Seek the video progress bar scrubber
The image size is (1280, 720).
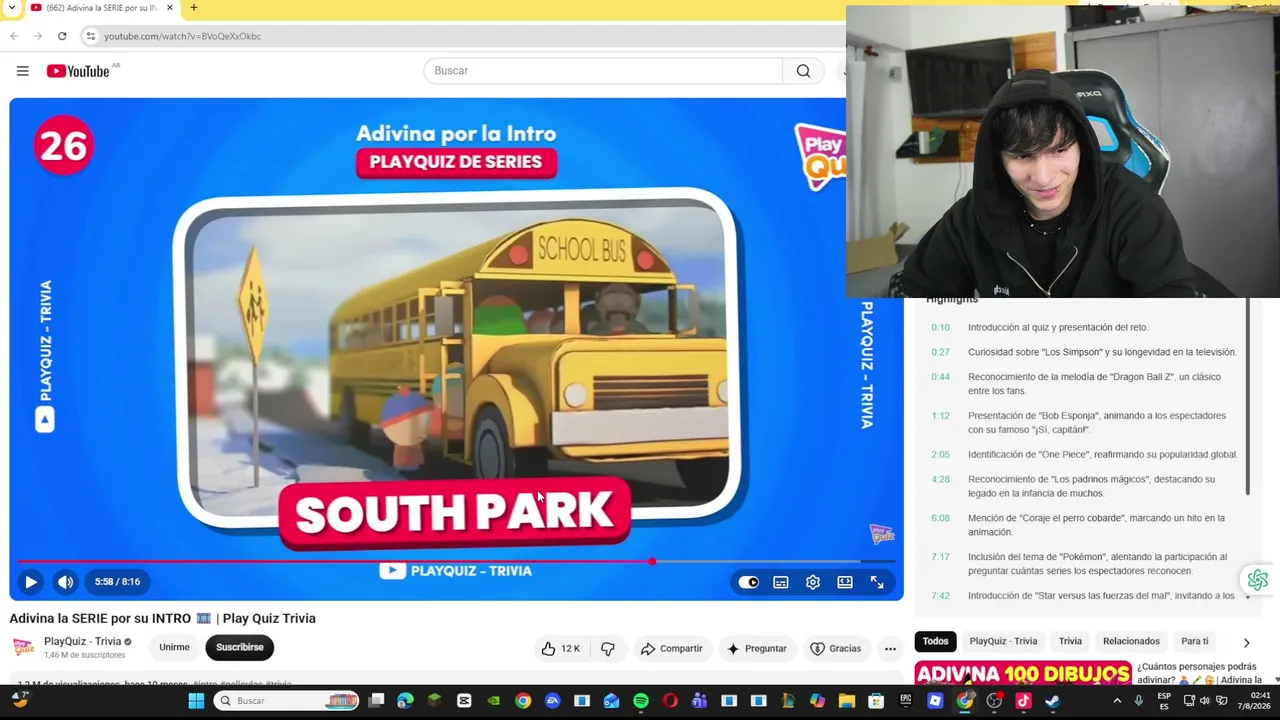pyautogui.click(x=652, y=562)
